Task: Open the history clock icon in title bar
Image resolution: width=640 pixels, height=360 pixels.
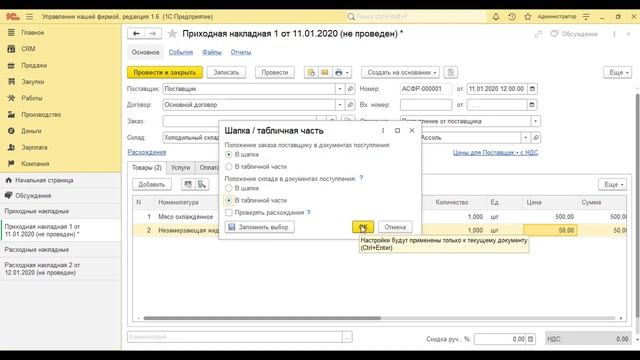Action: [512, 17]
